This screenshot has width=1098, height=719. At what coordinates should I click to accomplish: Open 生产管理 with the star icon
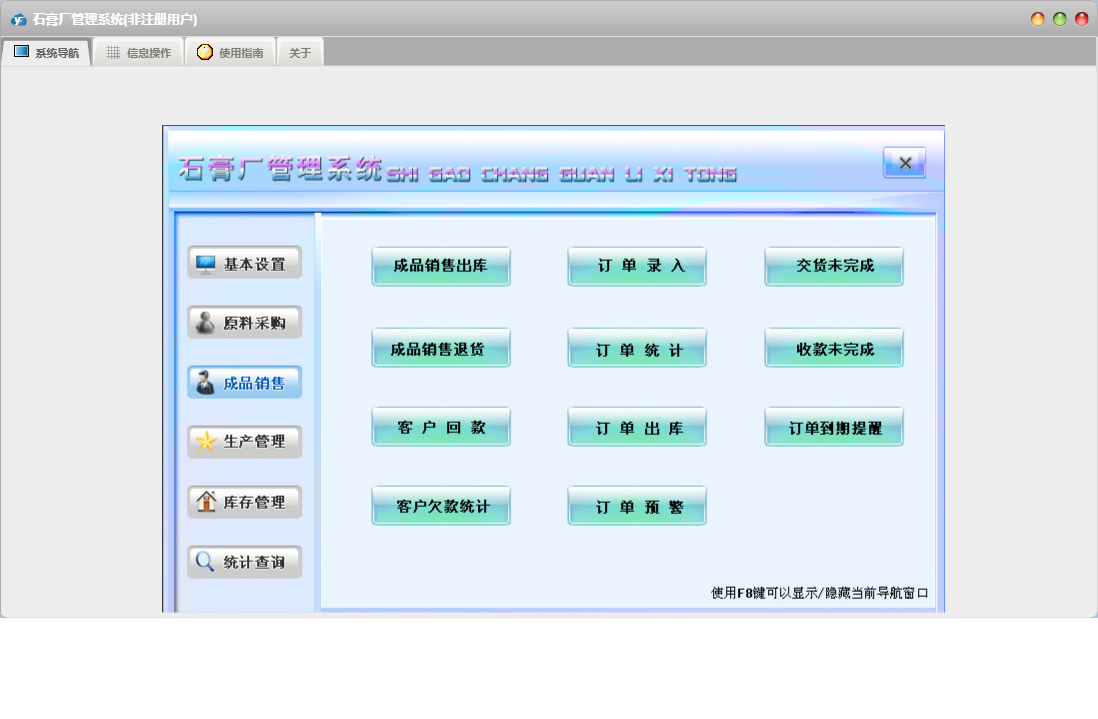point(244,442)
